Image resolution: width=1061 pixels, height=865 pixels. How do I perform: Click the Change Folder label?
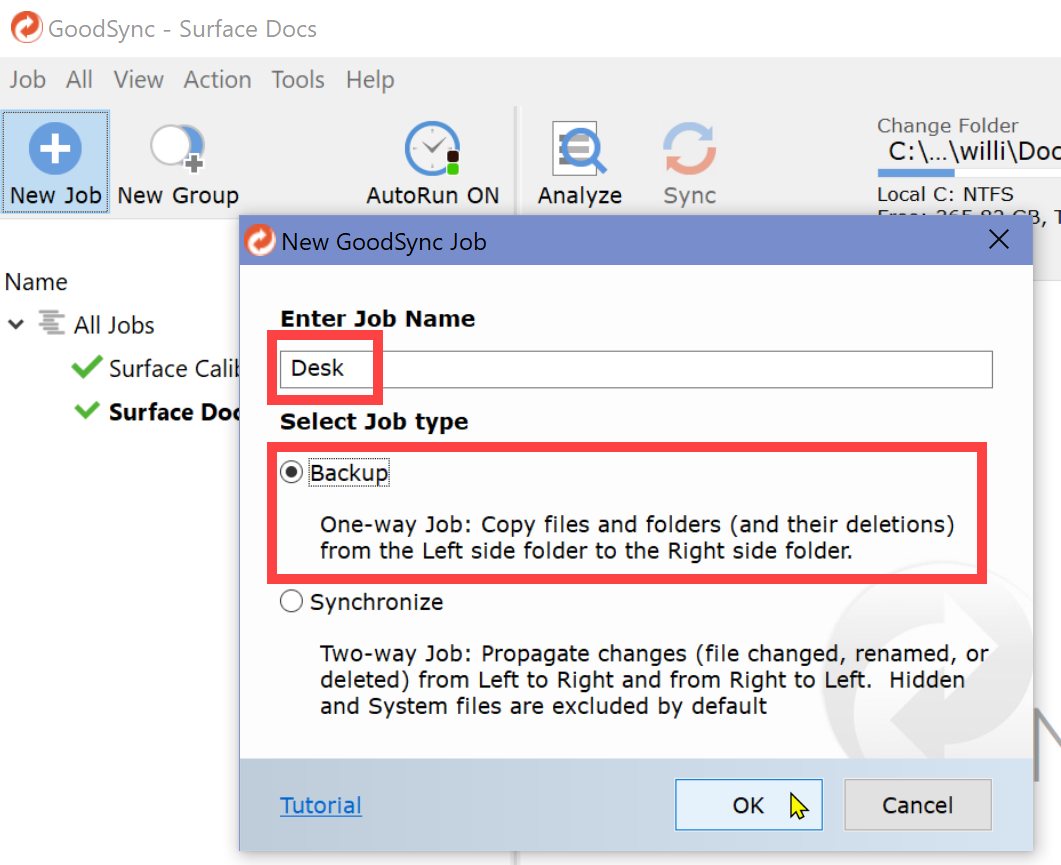tap(947, 125)
